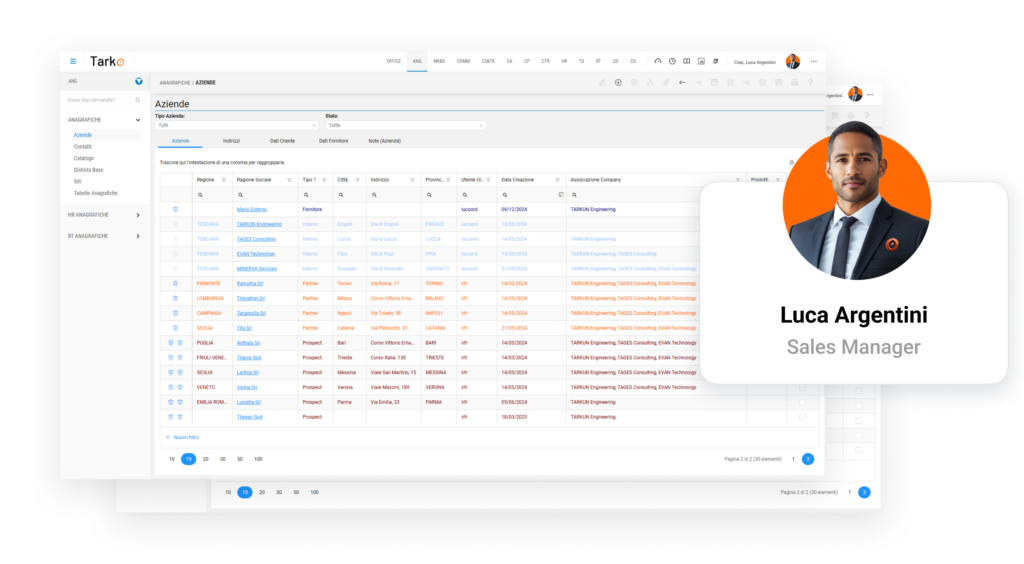
Task: Click the add new record plus icon in the toolbar
Action: point(618,82)
